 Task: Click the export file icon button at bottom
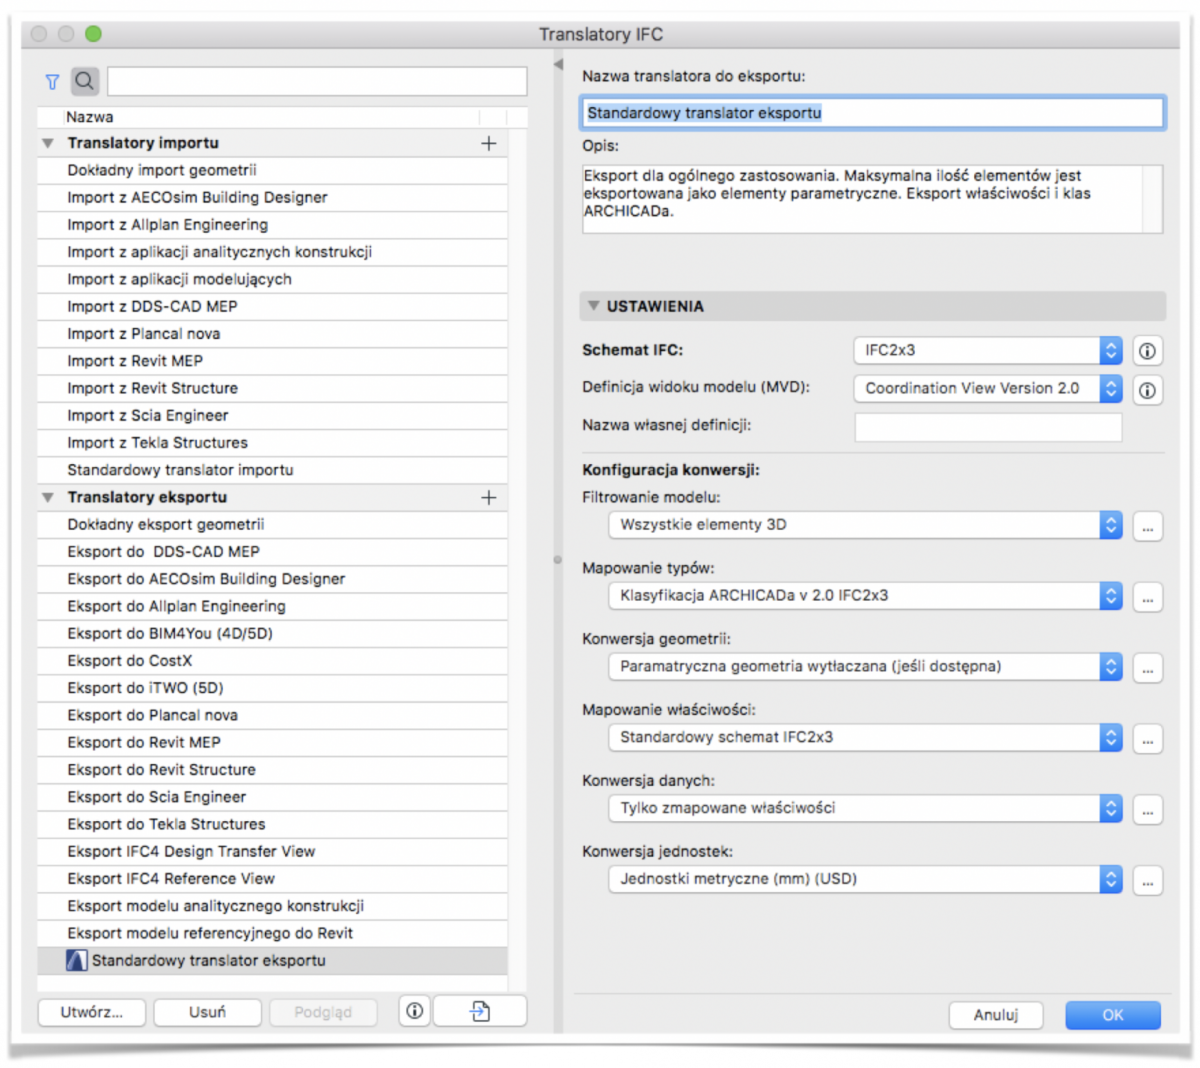tap(480, 1012)
